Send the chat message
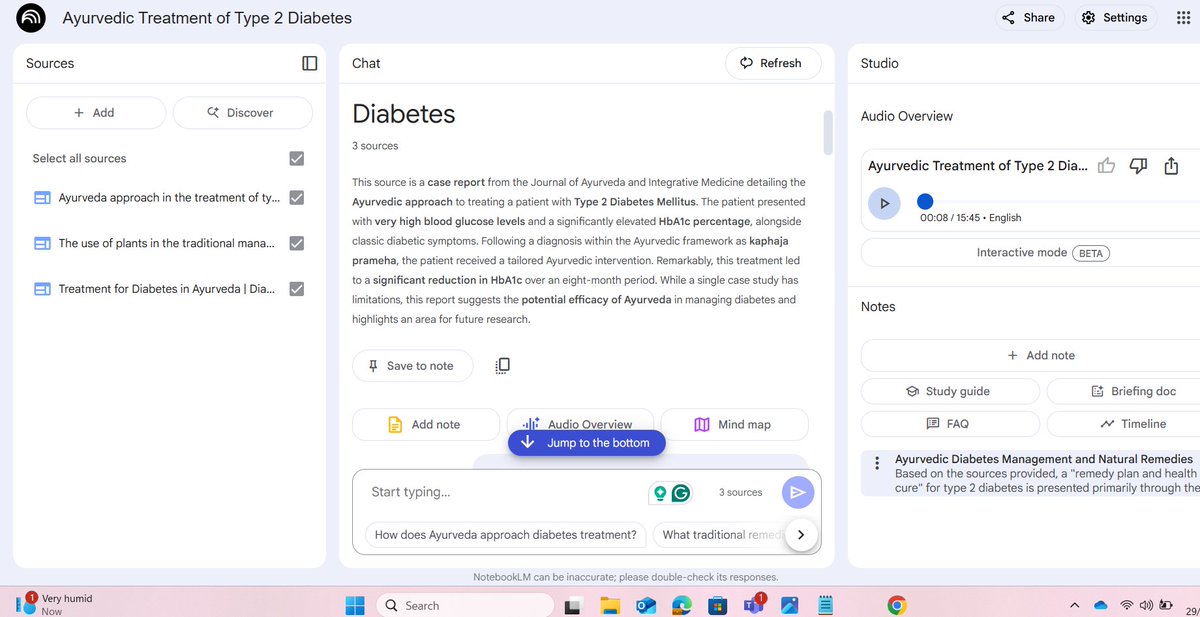 click(x=797, y=492)
